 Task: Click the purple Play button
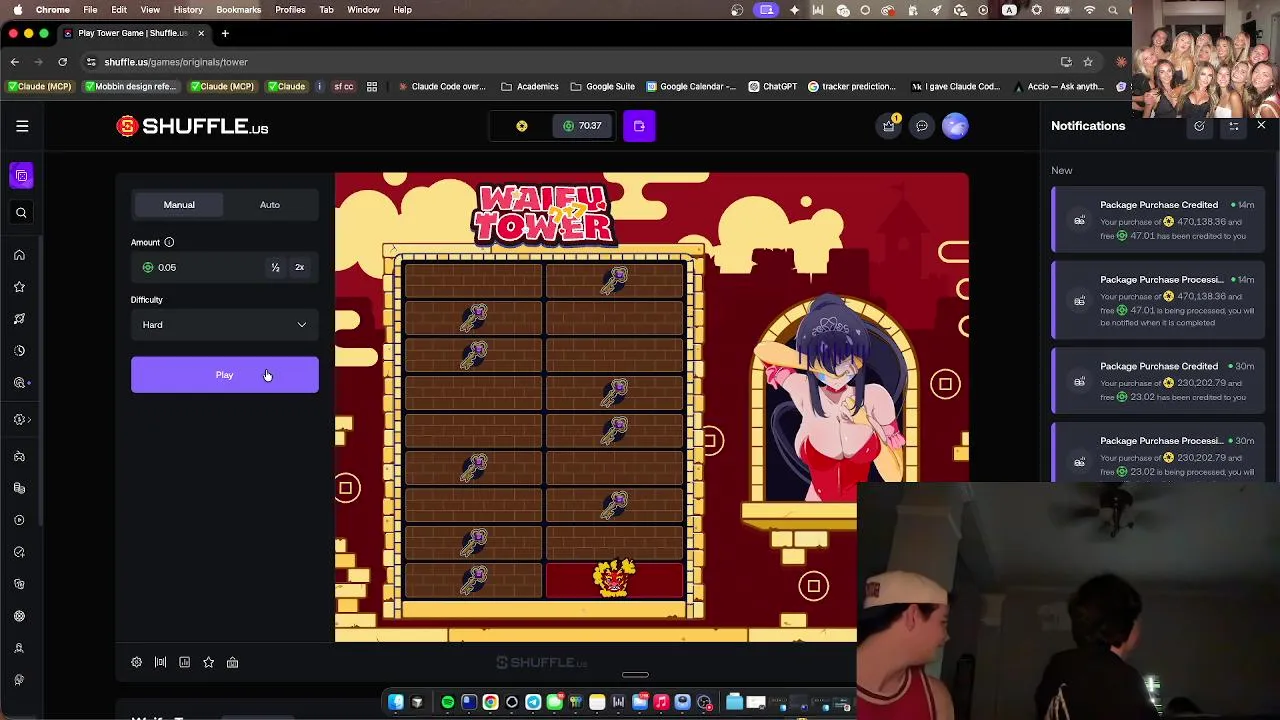click(x=225, y=375)
